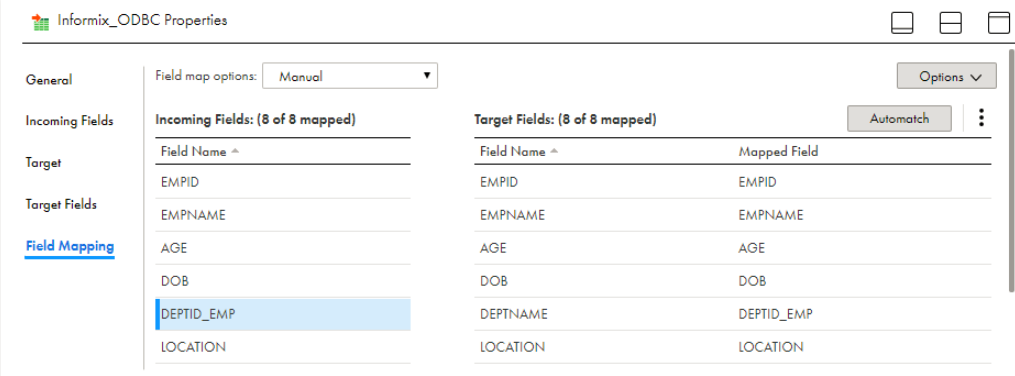Dock properties panel to bottom layout icon
Screen dimensions: 1015x376
point(902,23)
